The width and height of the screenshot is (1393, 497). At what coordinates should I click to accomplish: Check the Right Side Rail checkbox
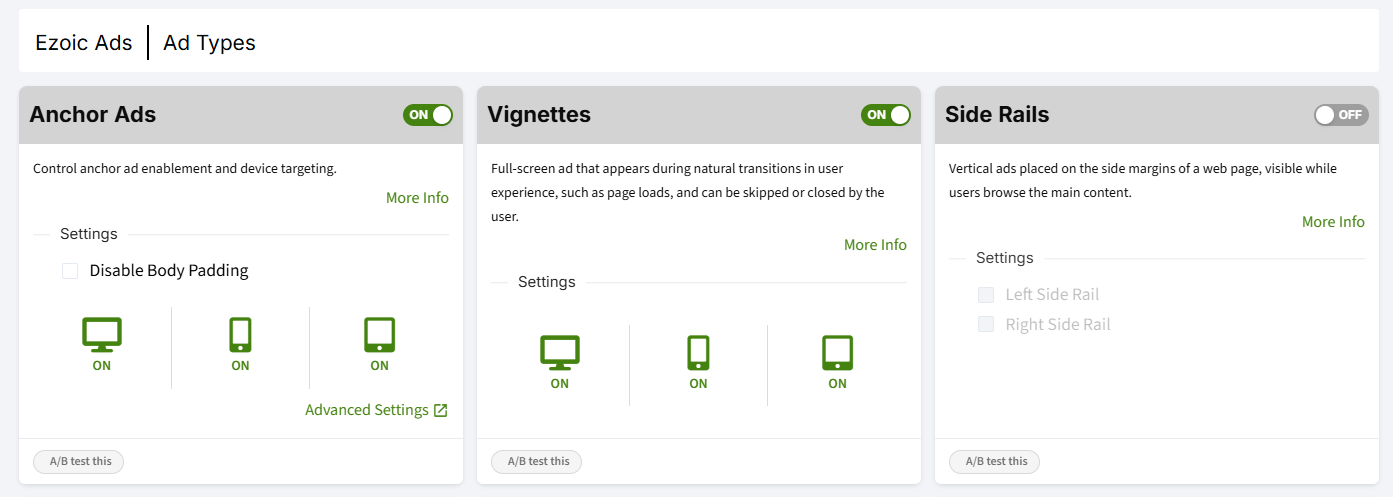(x=986, y=324)
